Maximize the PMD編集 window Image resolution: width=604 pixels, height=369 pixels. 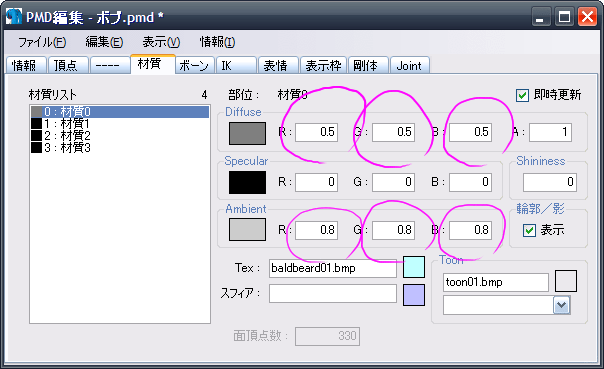pos(564,17)
